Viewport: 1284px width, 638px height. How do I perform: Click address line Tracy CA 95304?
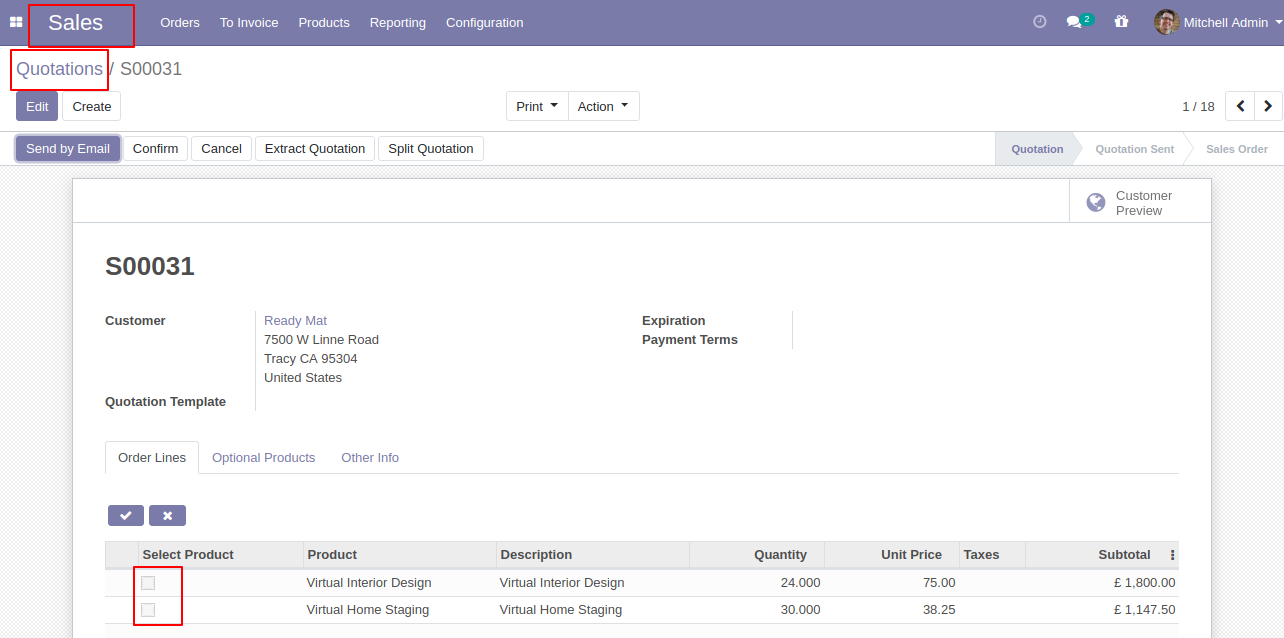click(x=310, y=359)
